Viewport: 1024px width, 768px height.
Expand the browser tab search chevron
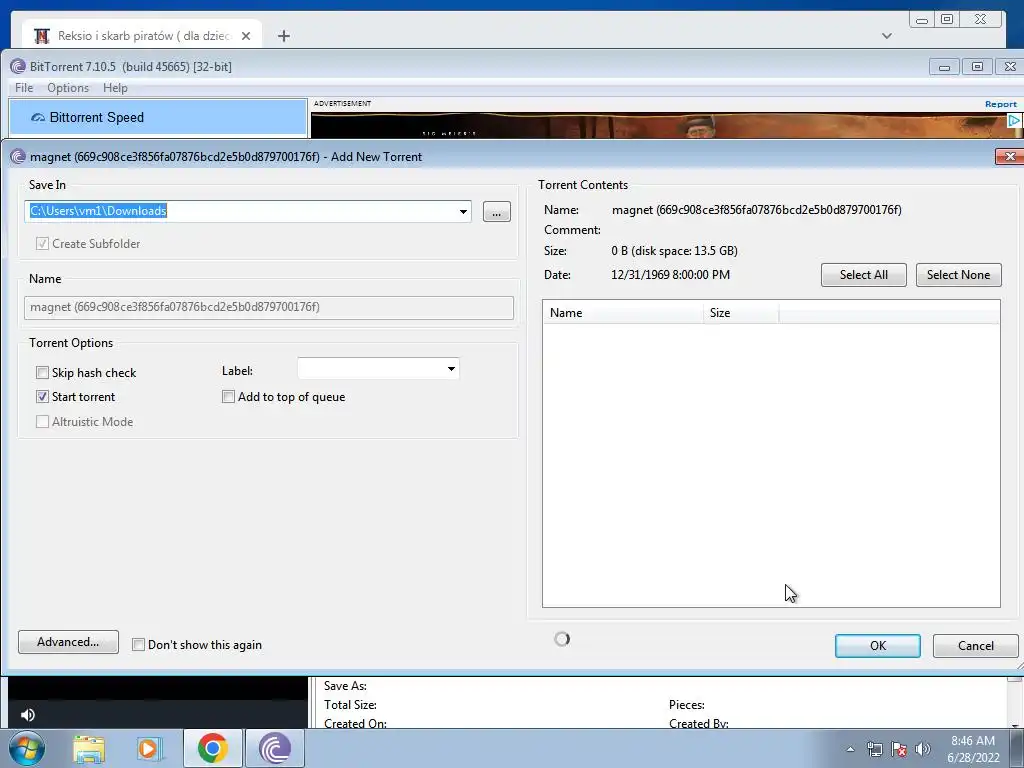[x=886, y=36]
